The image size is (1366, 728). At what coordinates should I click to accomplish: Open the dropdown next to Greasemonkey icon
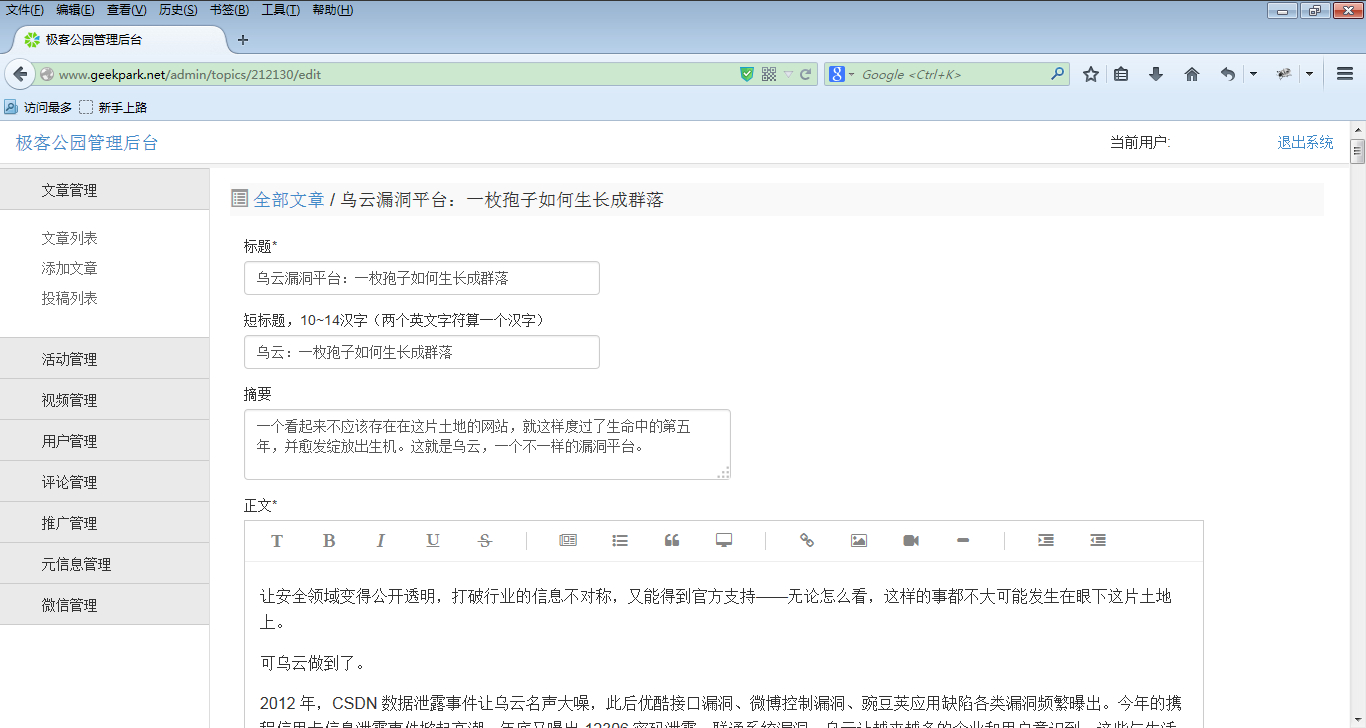pos(1309,74)
